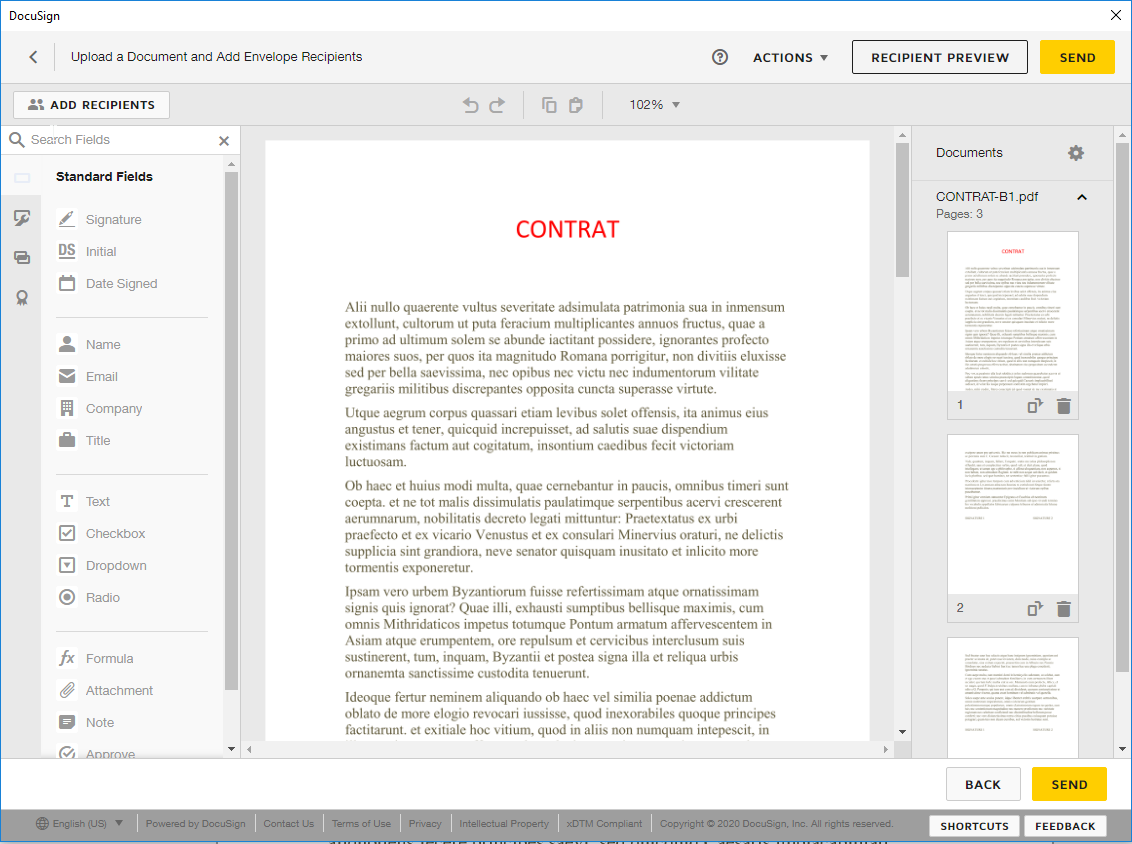This screenshot has height=844, width=1132.
Task: Open the English (US) language selector
Action: 79,823
